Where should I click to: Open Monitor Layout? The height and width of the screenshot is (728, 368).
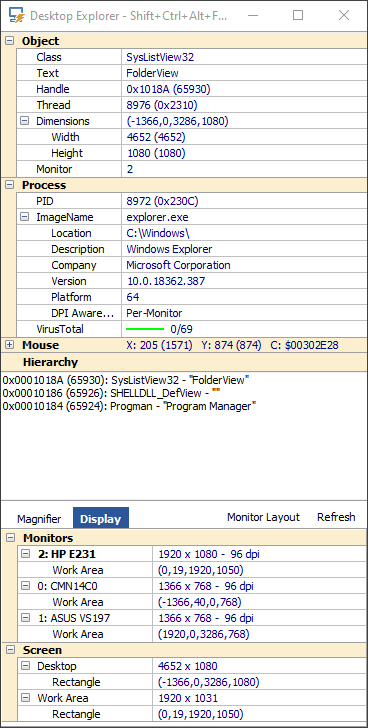tap(263, 517)
